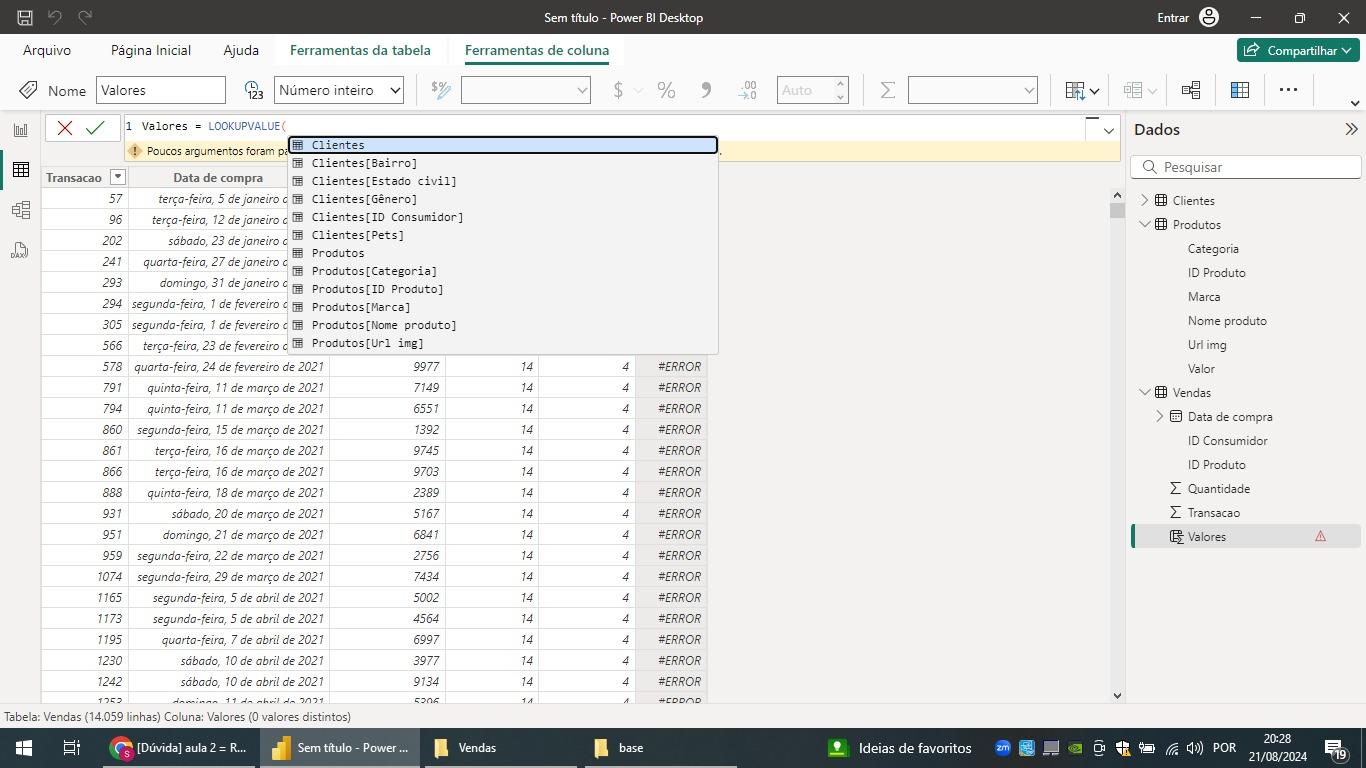Collapse the Produtos table in Dados pane
This screenshot has height=768, width=1366.
pos(1145,224)
